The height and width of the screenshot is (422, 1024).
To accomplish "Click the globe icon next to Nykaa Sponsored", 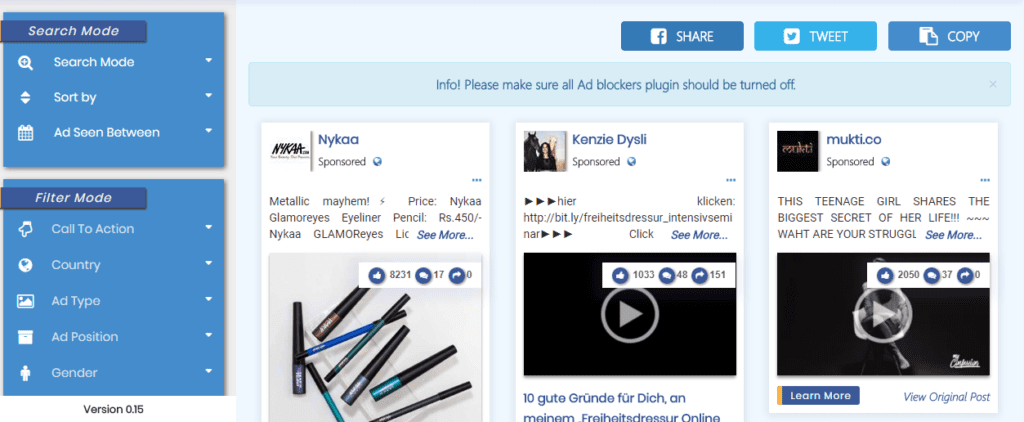I will [x=377, y=162].
